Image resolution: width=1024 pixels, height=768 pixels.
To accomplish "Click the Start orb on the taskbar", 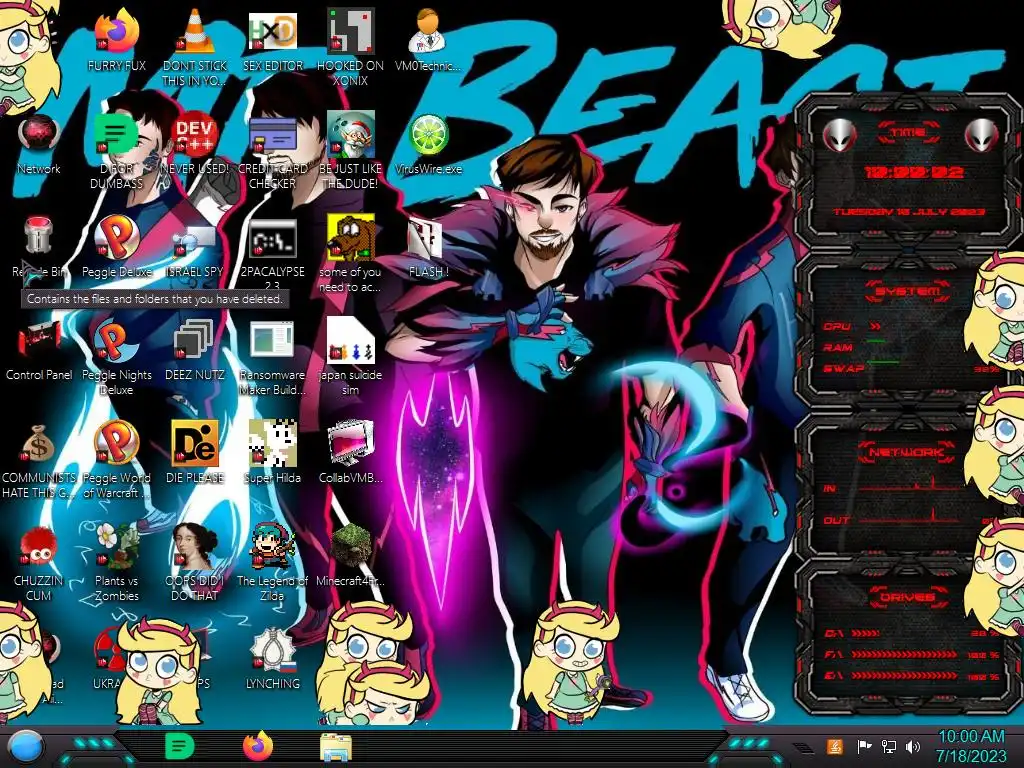I will click(26, 747).
